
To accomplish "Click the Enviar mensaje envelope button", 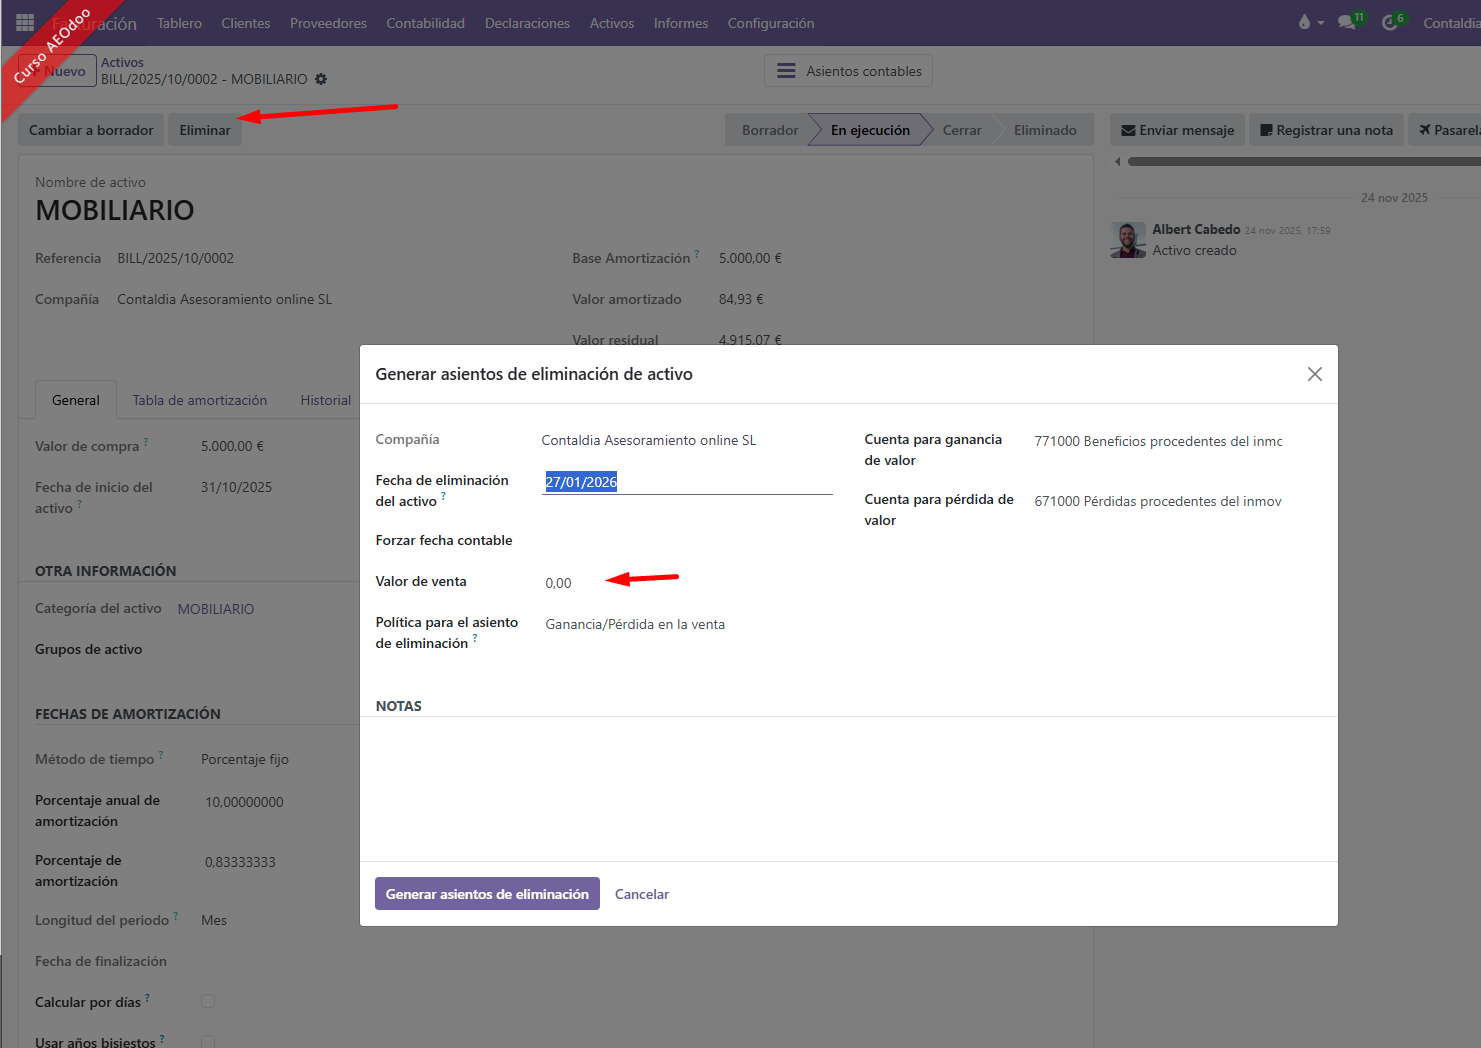I will [1177, 130].
